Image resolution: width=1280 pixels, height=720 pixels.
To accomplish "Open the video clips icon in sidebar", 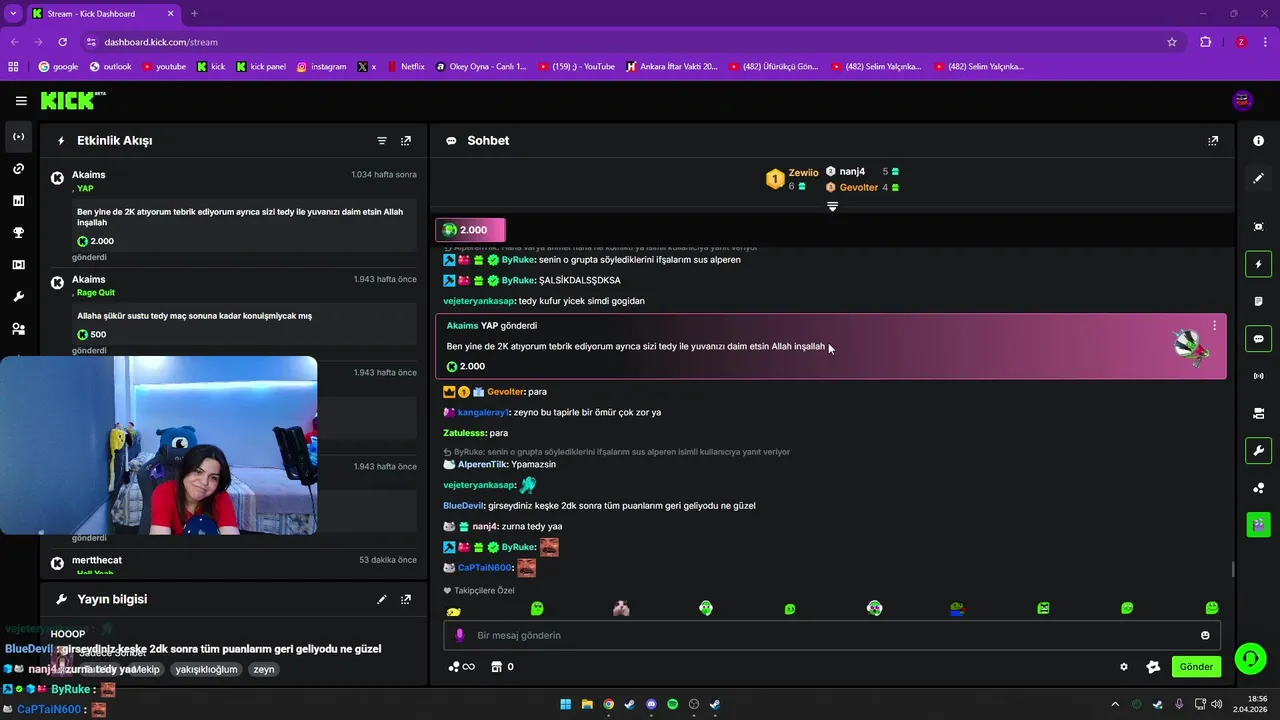I will pyautogui.click(x=19, y=265).
